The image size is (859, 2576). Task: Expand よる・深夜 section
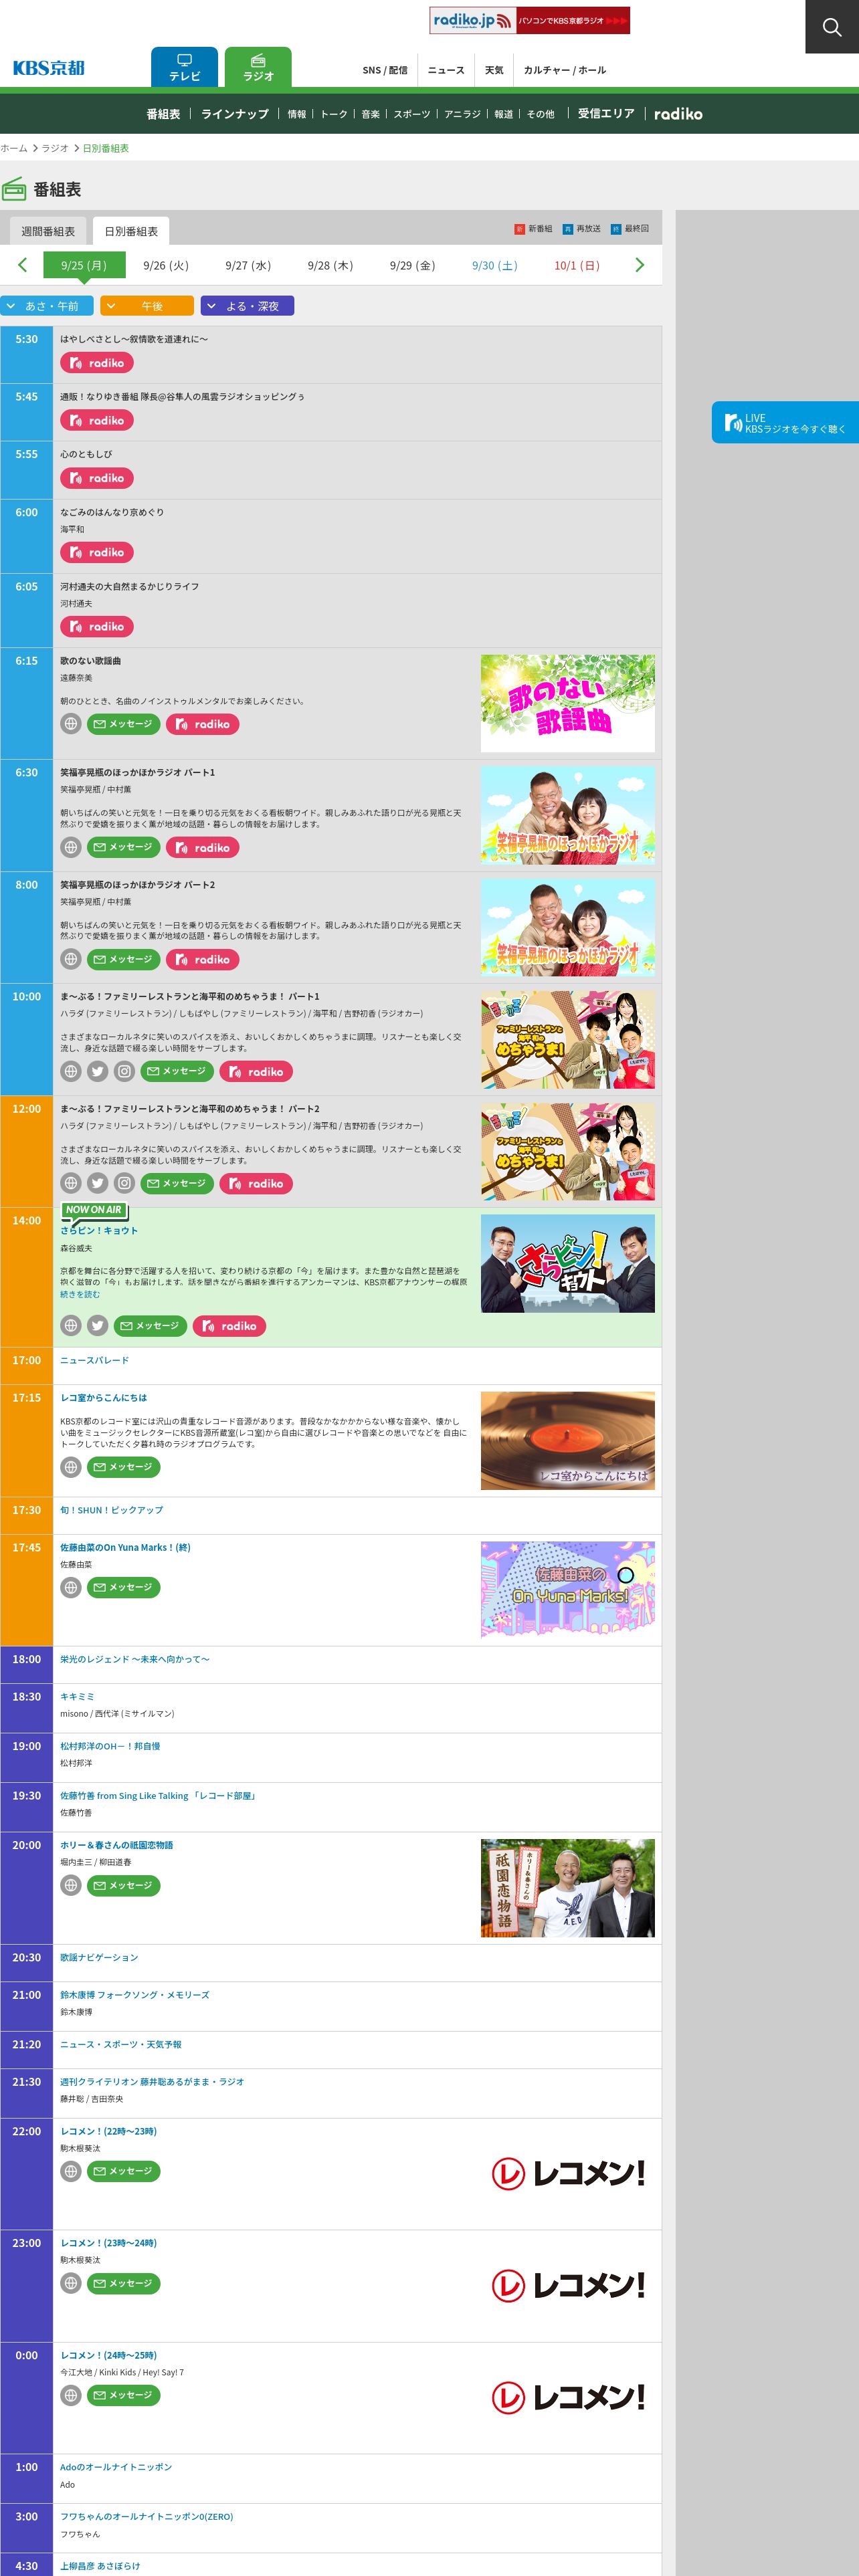[x=247, y=306]
